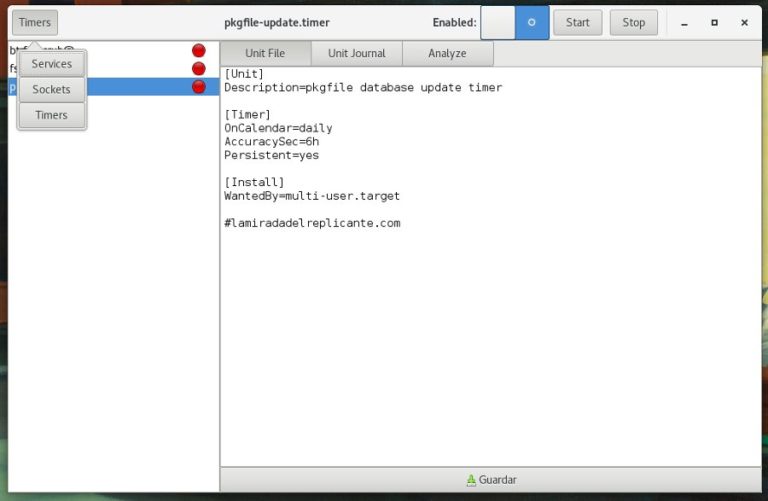The width and height of the screenshot is (768, 501).
Task: Click the Stop button
Action: (x=633, y=23)
